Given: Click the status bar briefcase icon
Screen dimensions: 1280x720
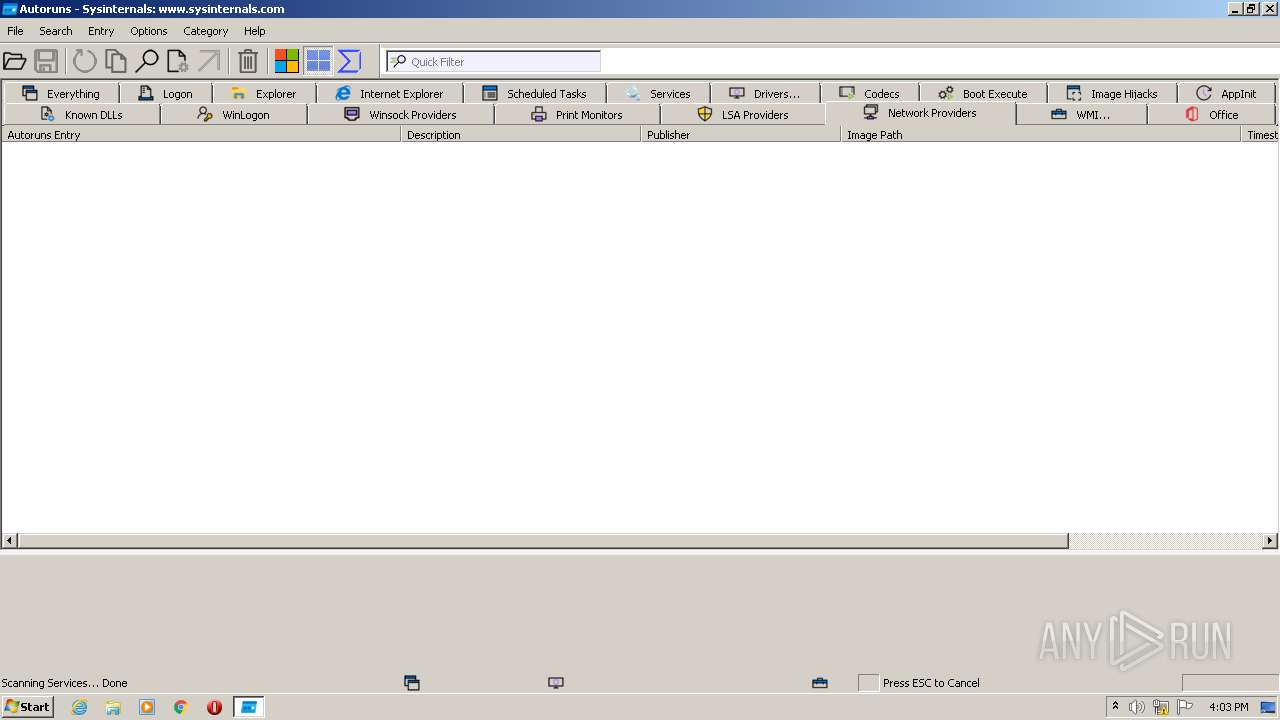Looking at the screenshot, I should [x=820, y=683].
